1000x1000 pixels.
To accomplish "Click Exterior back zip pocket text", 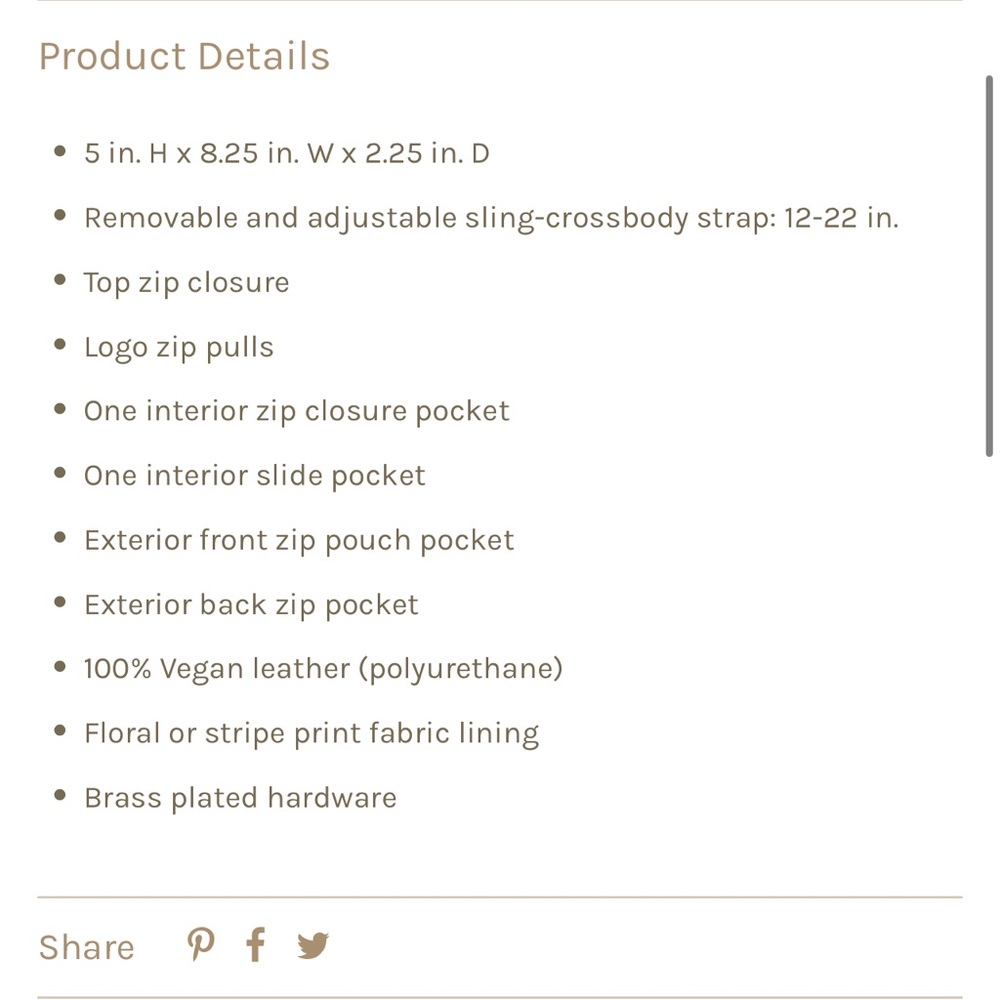I will click(251, 605).
